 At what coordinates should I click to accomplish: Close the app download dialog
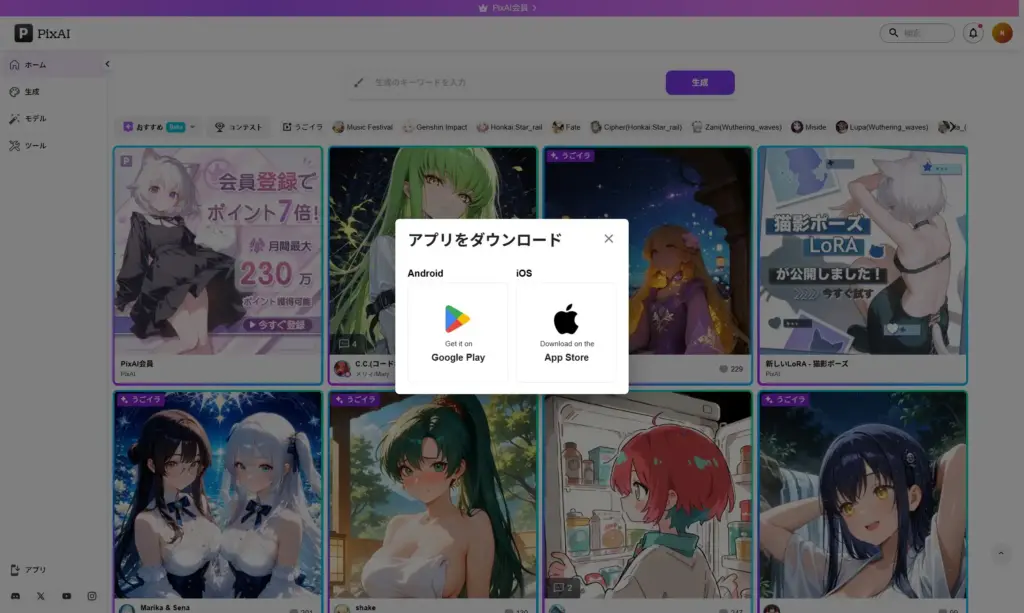click(609, 239)
